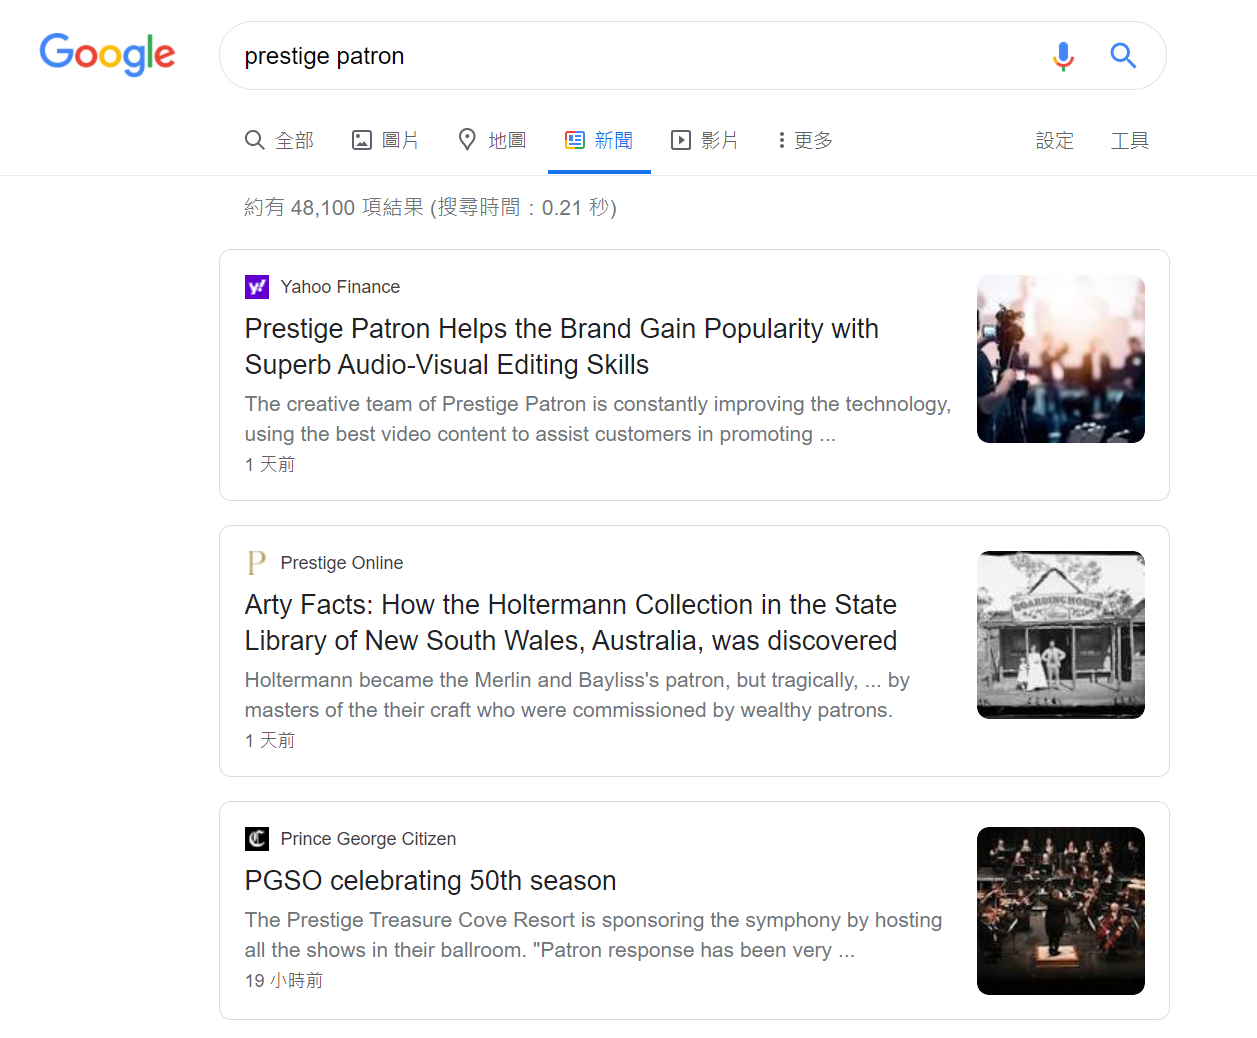
Task: Click the 地圖 map pin icon
Action: pos(466,140)
